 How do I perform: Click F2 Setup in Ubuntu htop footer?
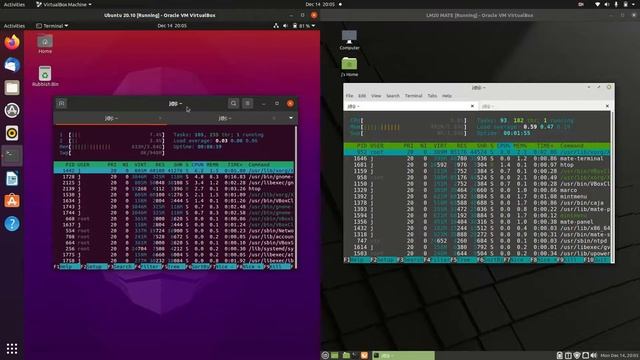[94, 267]
